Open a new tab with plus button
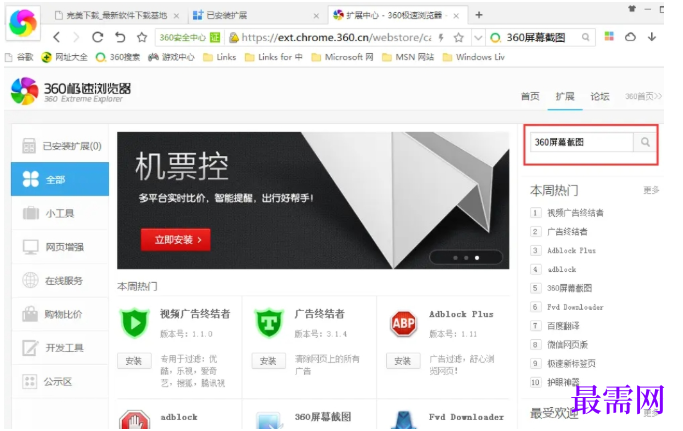 pos(479,15)
